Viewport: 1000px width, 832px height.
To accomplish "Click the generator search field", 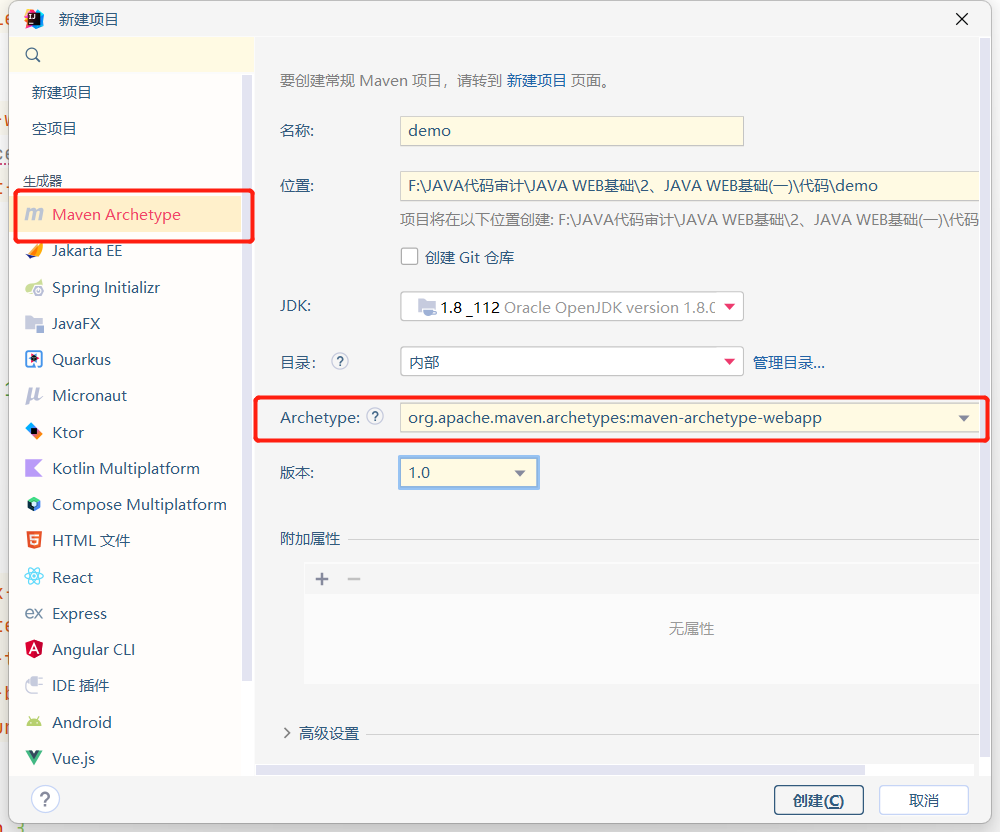I will click(132, 55).
